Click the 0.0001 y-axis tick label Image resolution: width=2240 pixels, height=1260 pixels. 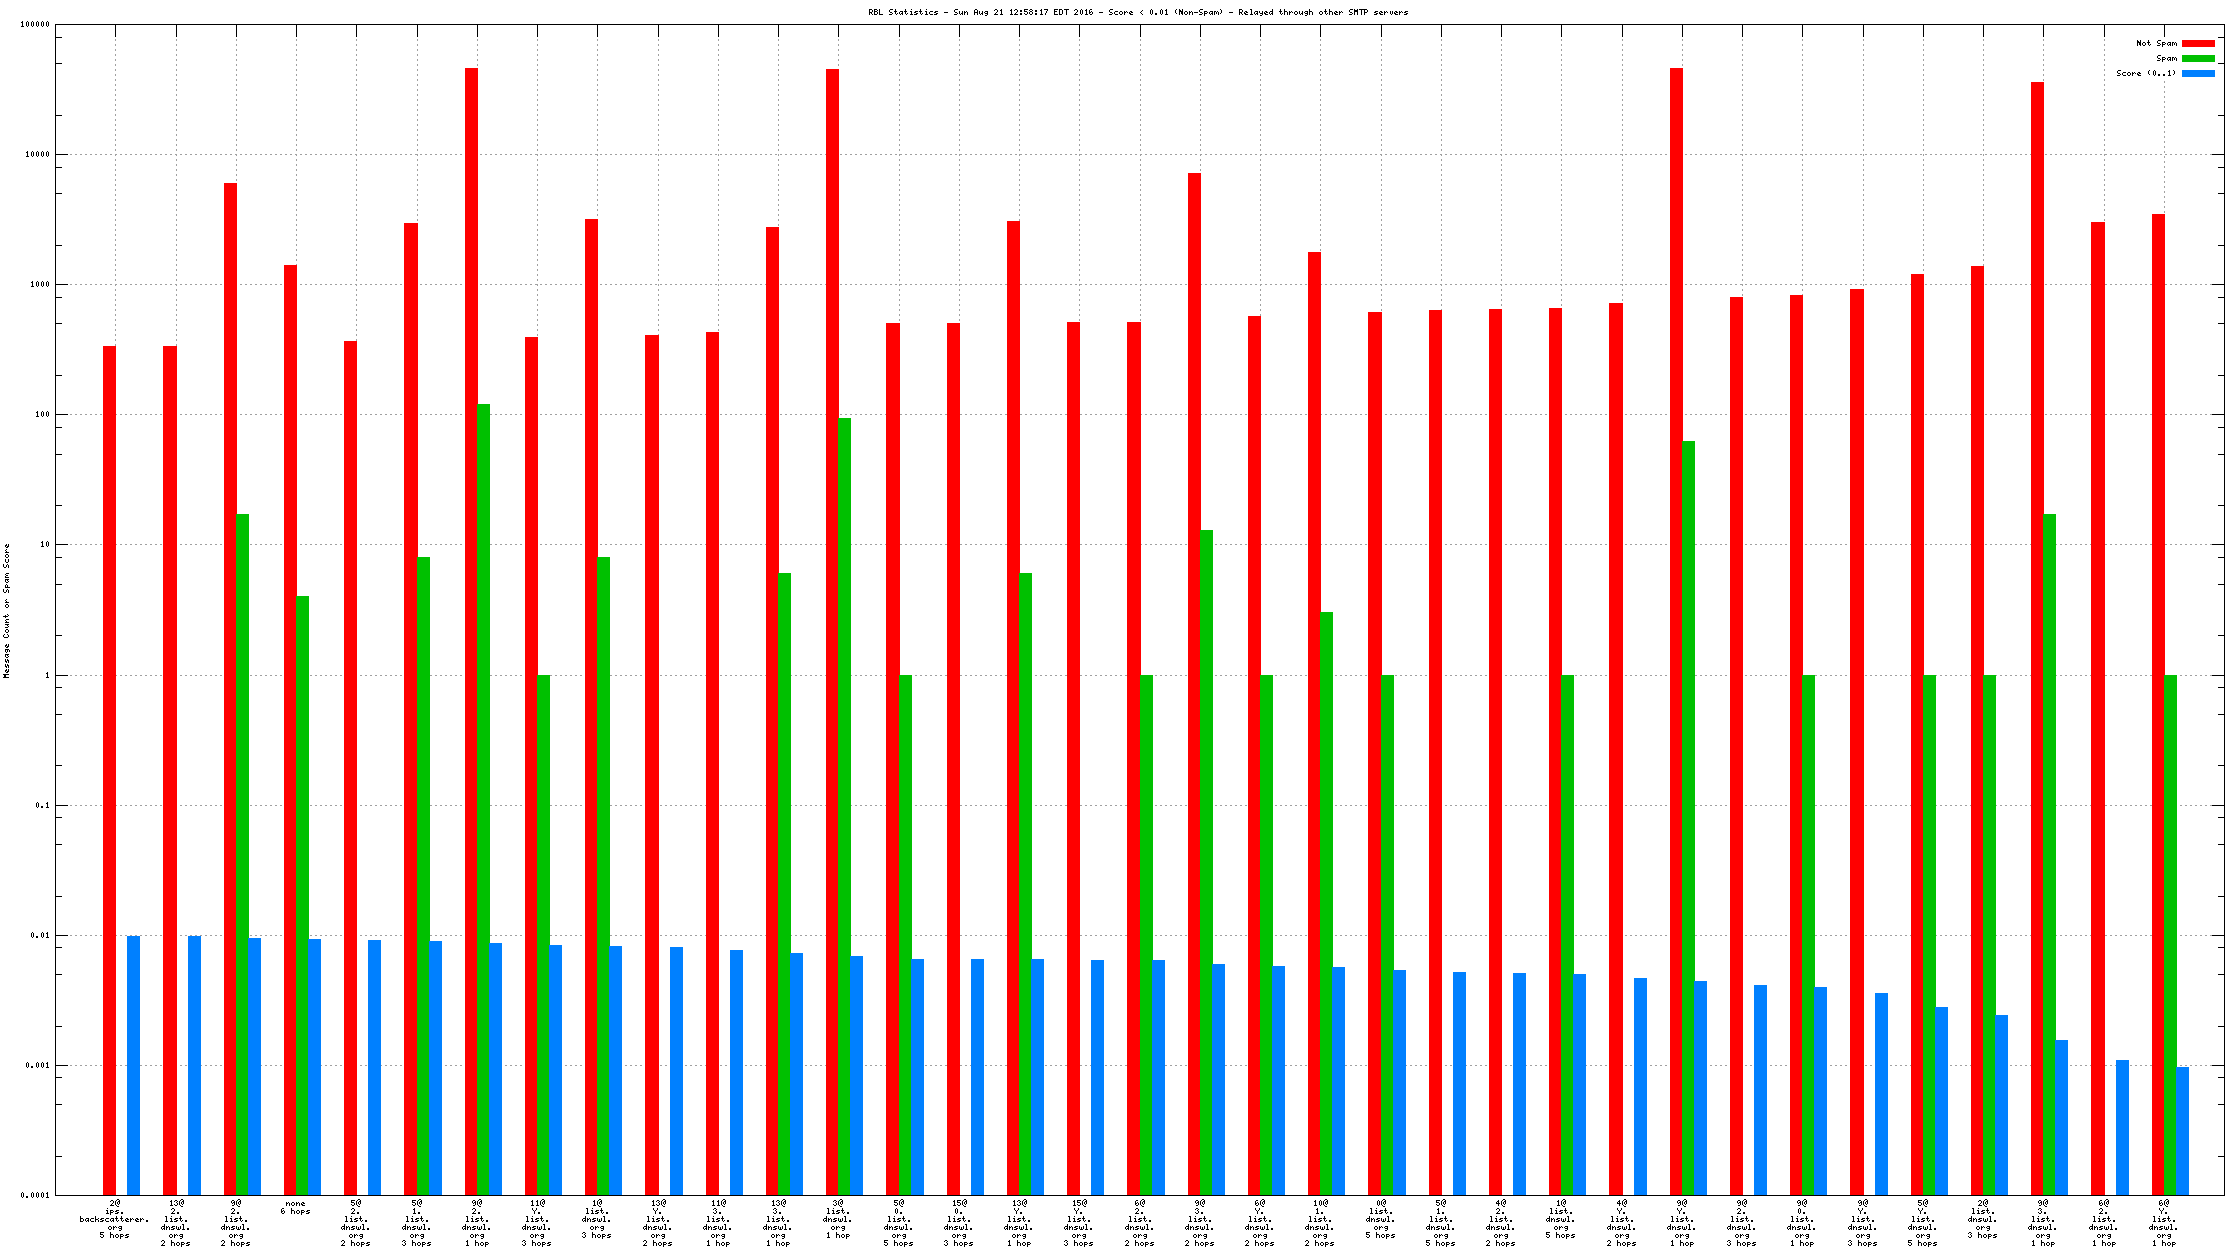(34, 1195)
